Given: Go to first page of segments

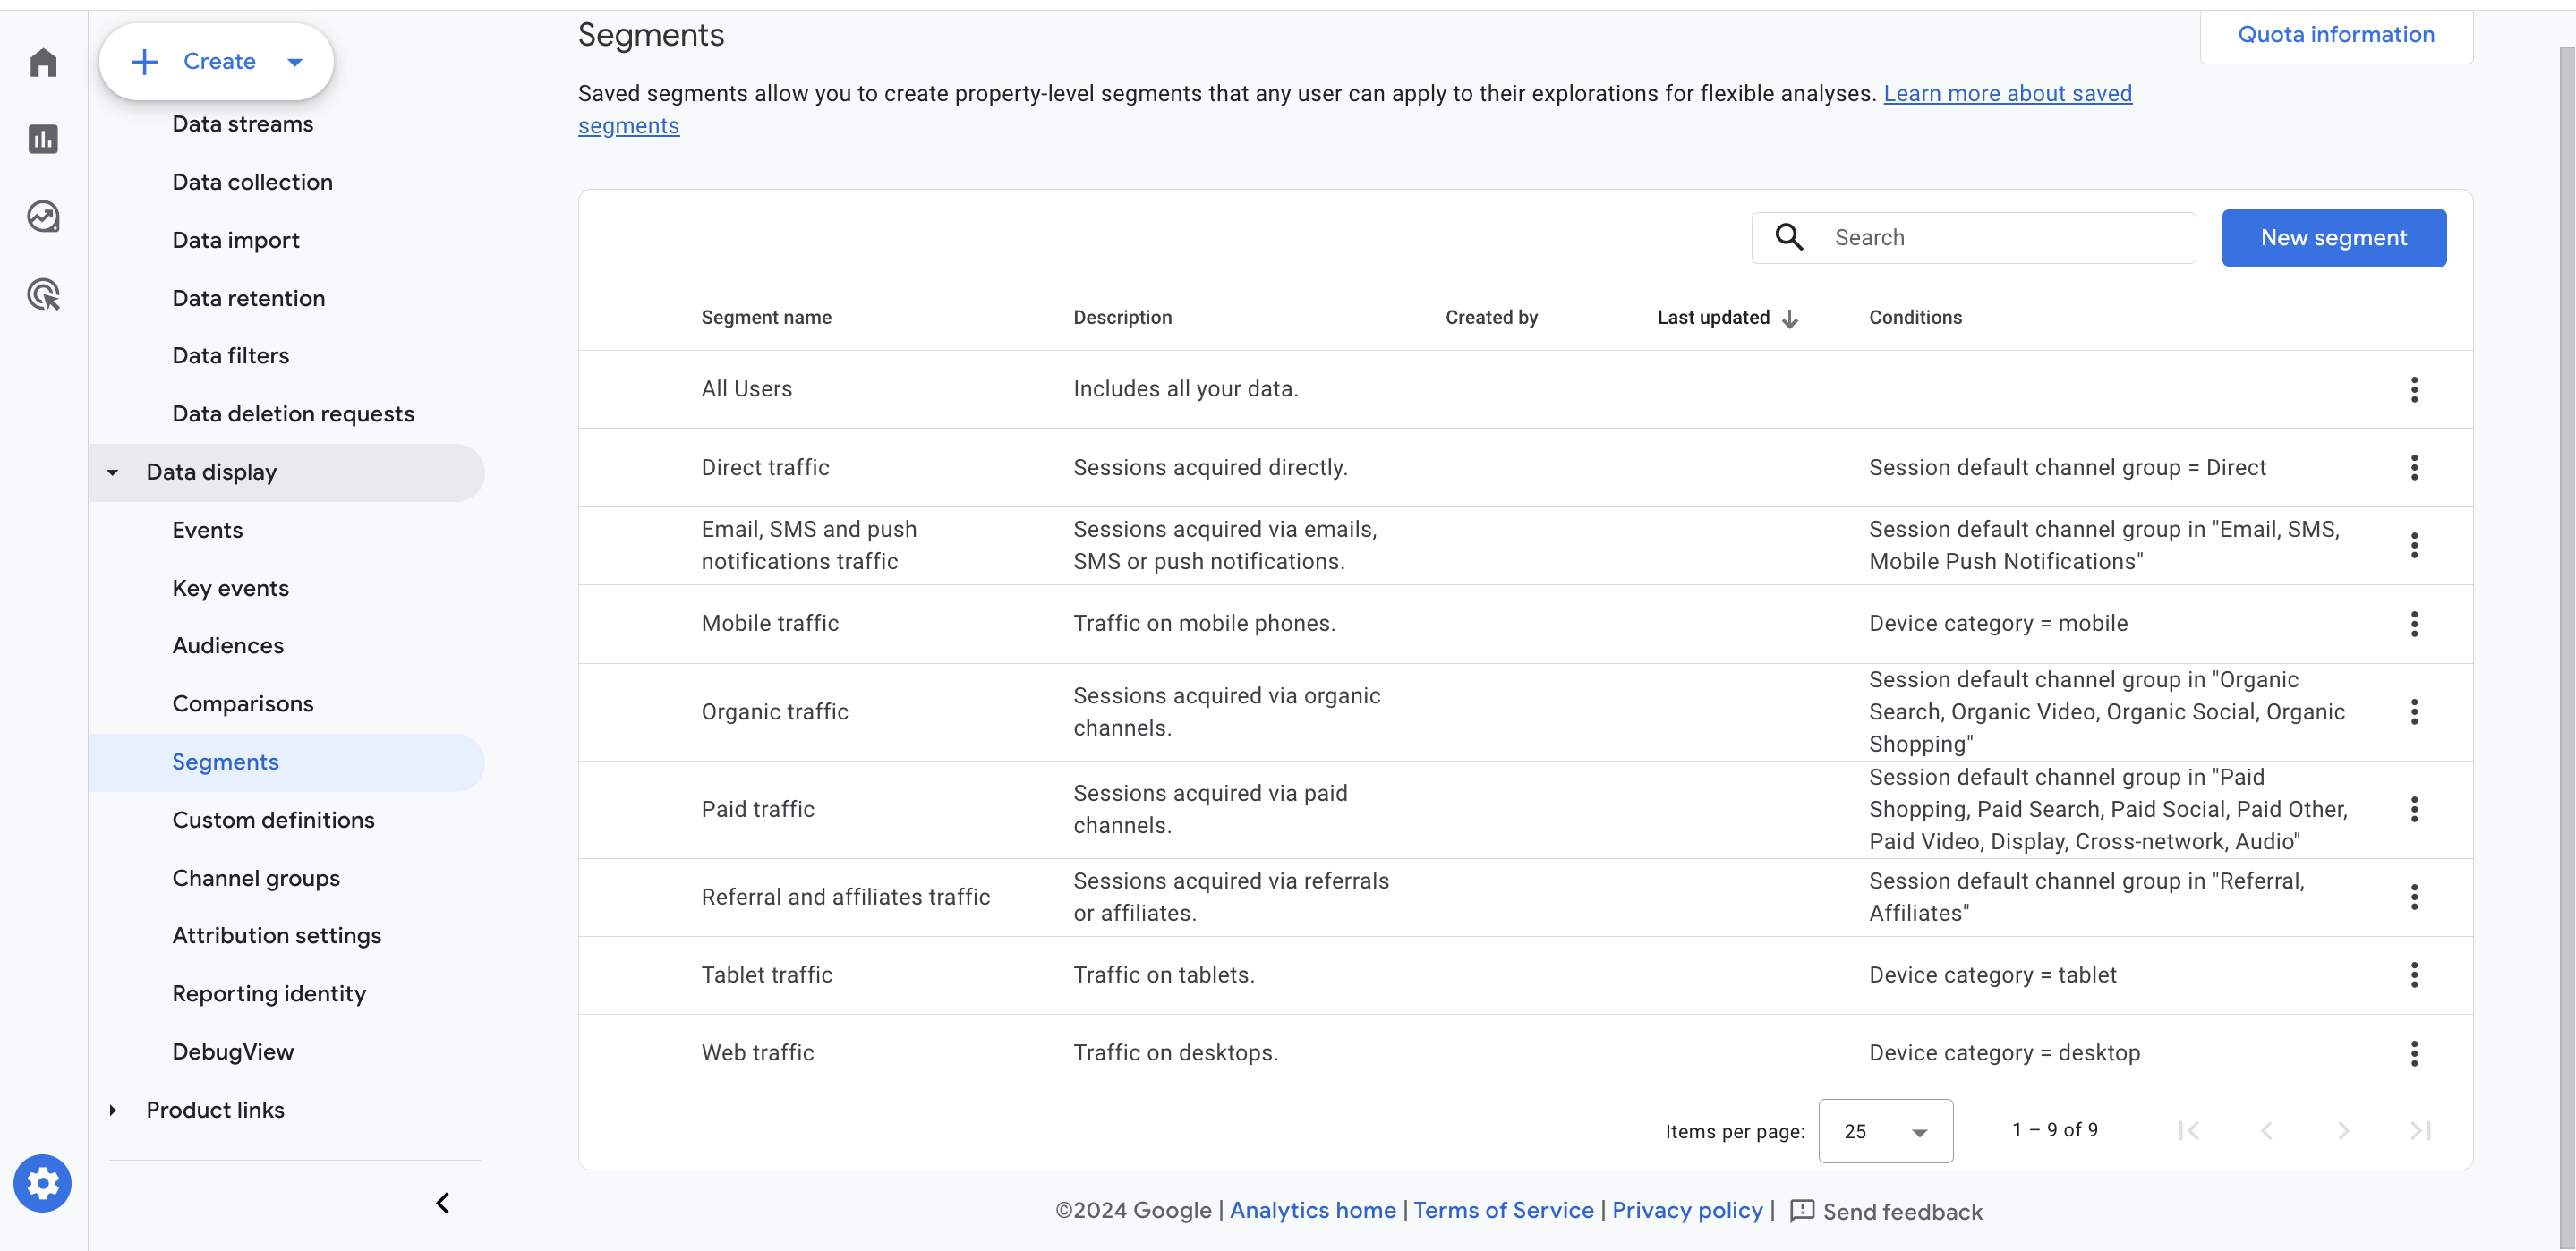Looking at the screenshot, I should click(x=2189, y=1130).
